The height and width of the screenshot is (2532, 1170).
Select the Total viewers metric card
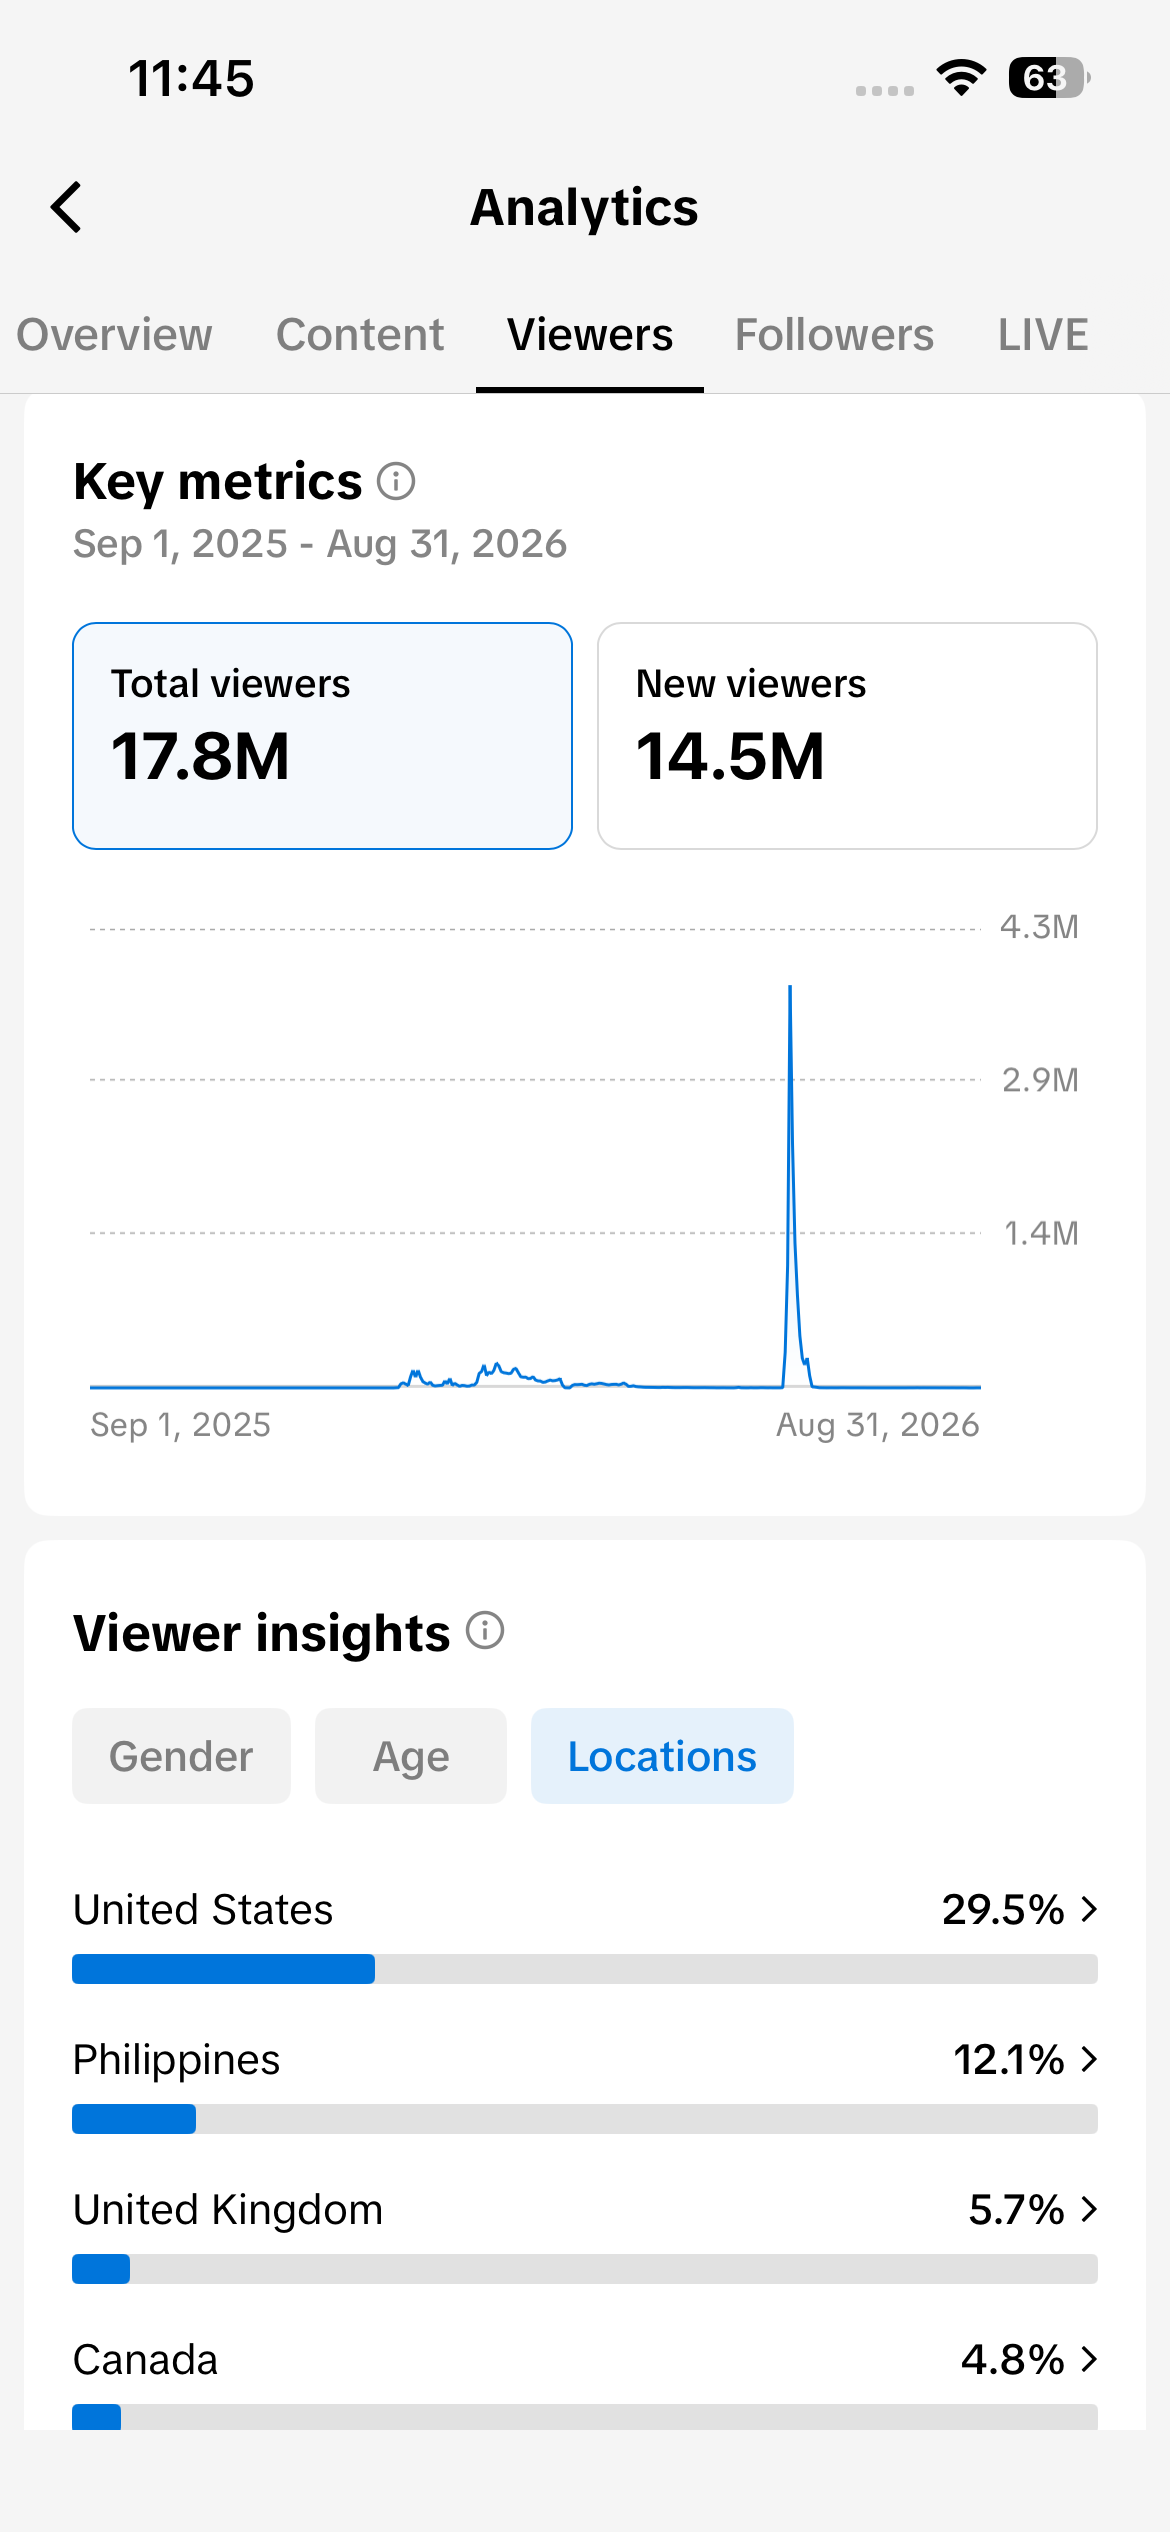pyautogui.click(x=322, y=736)
